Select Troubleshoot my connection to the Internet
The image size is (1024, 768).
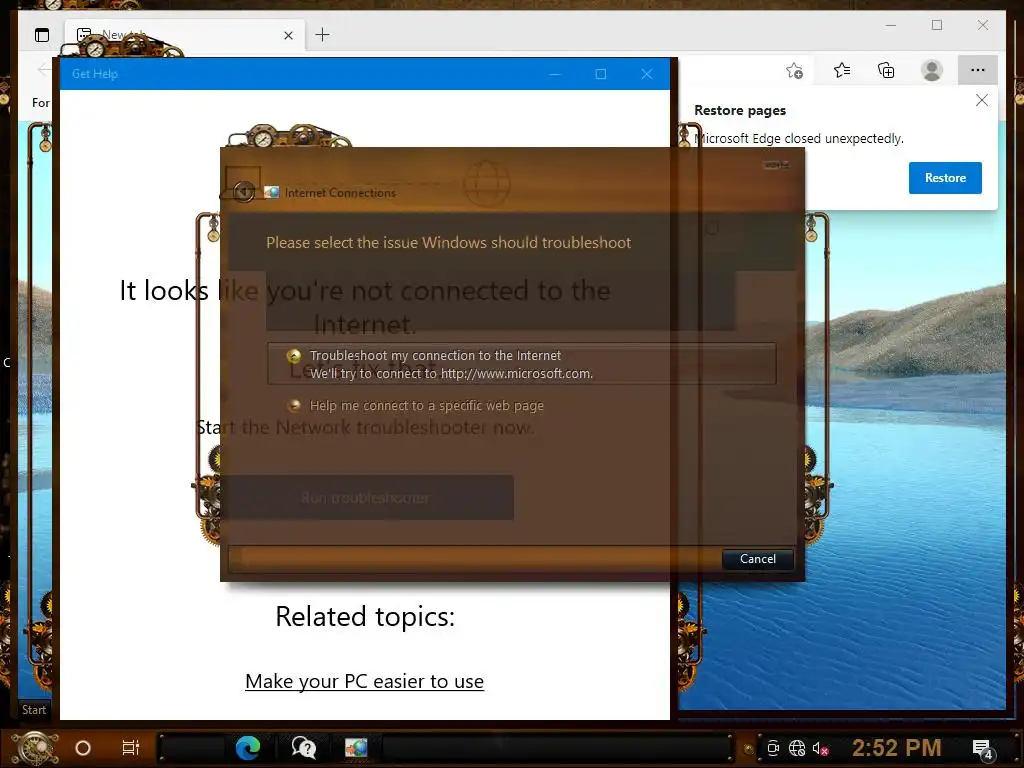[x=521, y=364]
